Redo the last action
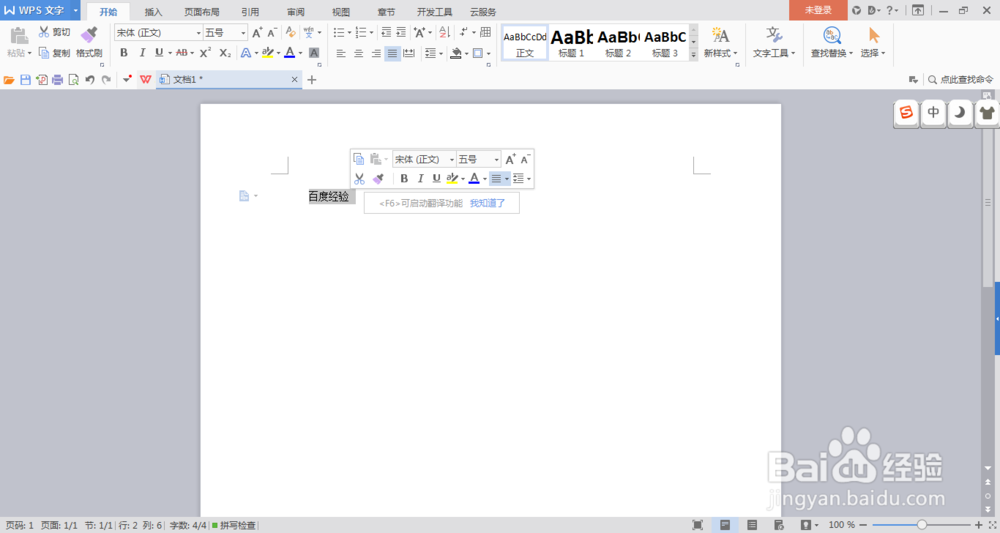The width and height of the screenshot is (1000, 533). (106, 80)
